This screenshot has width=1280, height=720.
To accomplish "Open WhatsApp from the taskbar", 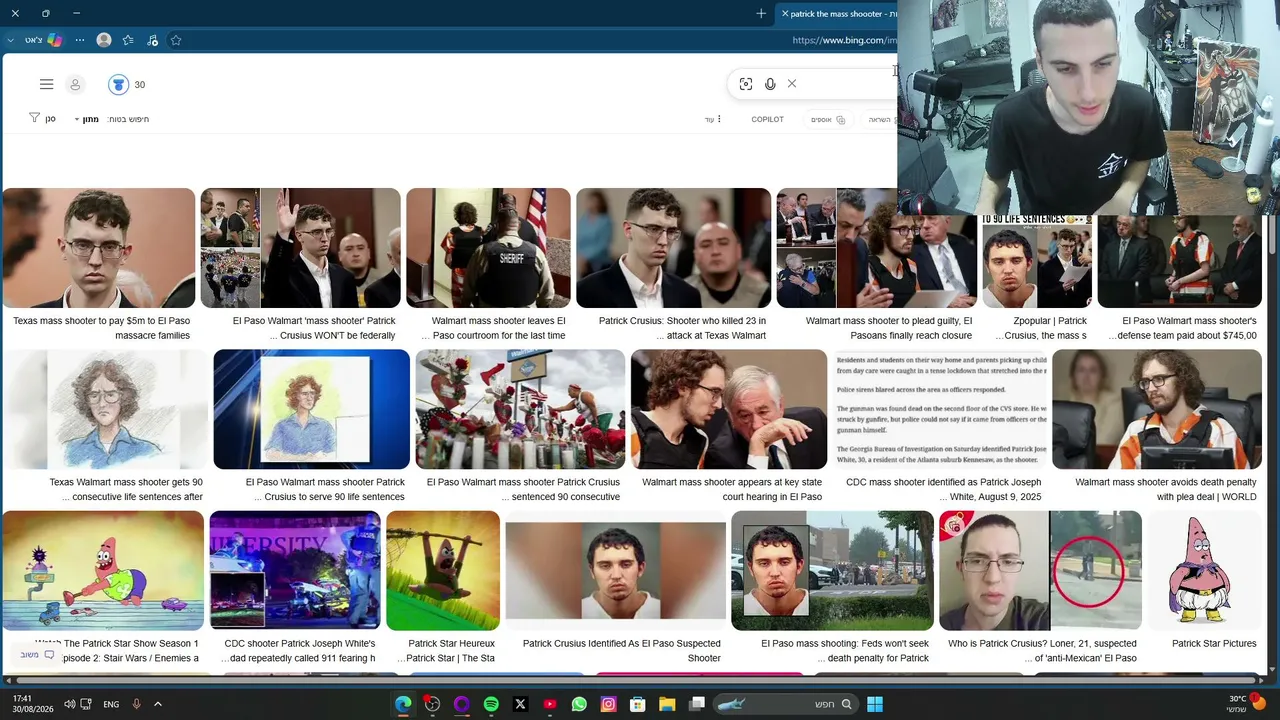I will 579,704.
